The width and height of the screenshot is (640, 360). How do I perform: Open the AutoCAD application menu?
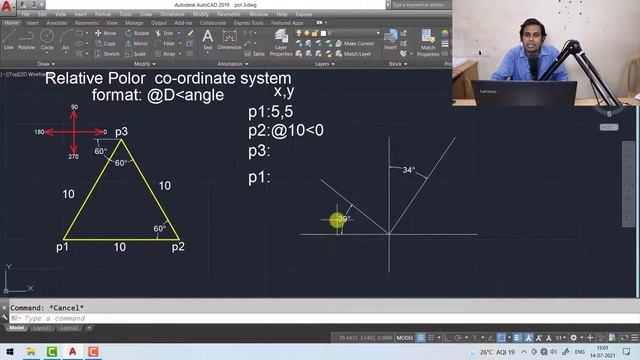(7, 7)
